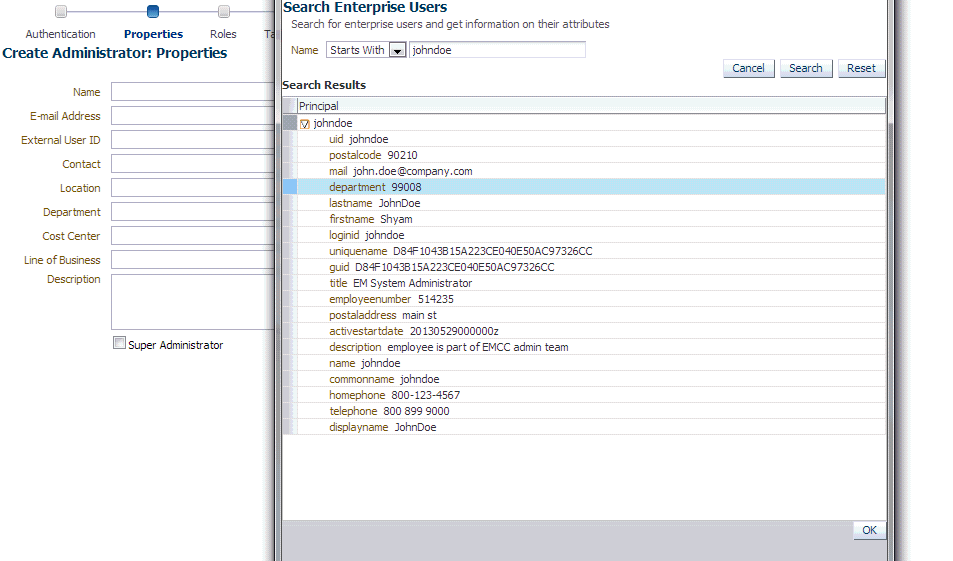Cancel the enterprise user search
This screenshot has height=561, width=953.
[748, 68]
